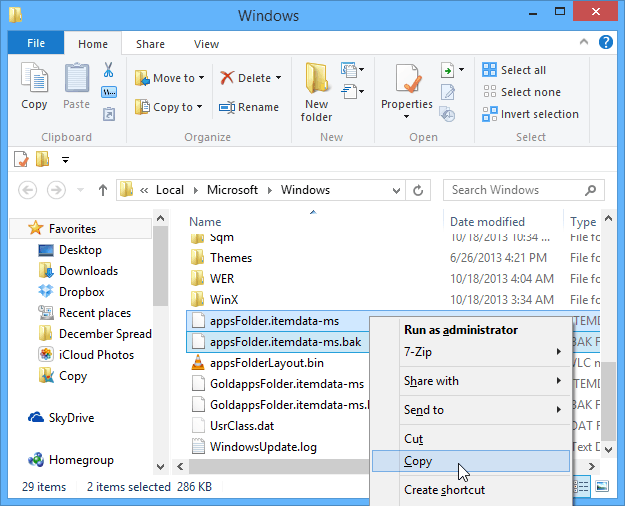Click the folder icon in the title bar
625x506 pixels.
16,15
